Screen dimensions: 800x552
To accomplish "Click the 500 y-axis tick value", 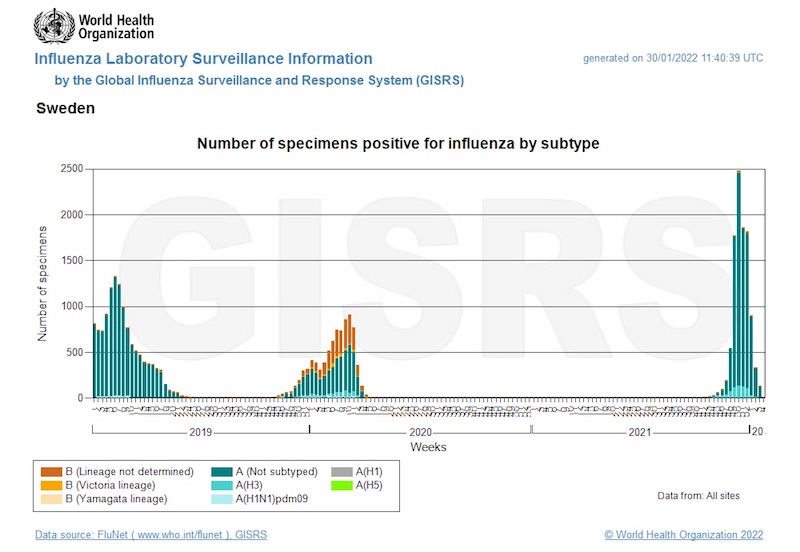I will (x=75, y=353).
